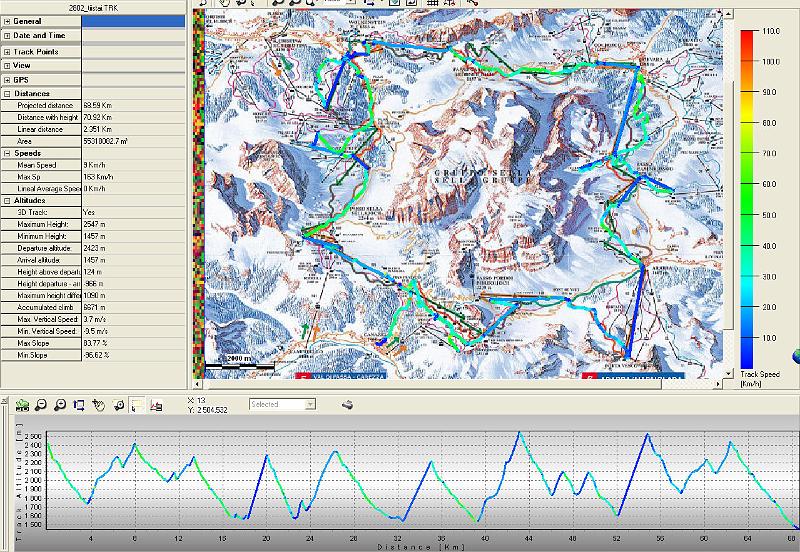This screenshot has height=552, width=800.
Task: Click the 6671 m accumulated climb value
Action: (x=94, y=308)
